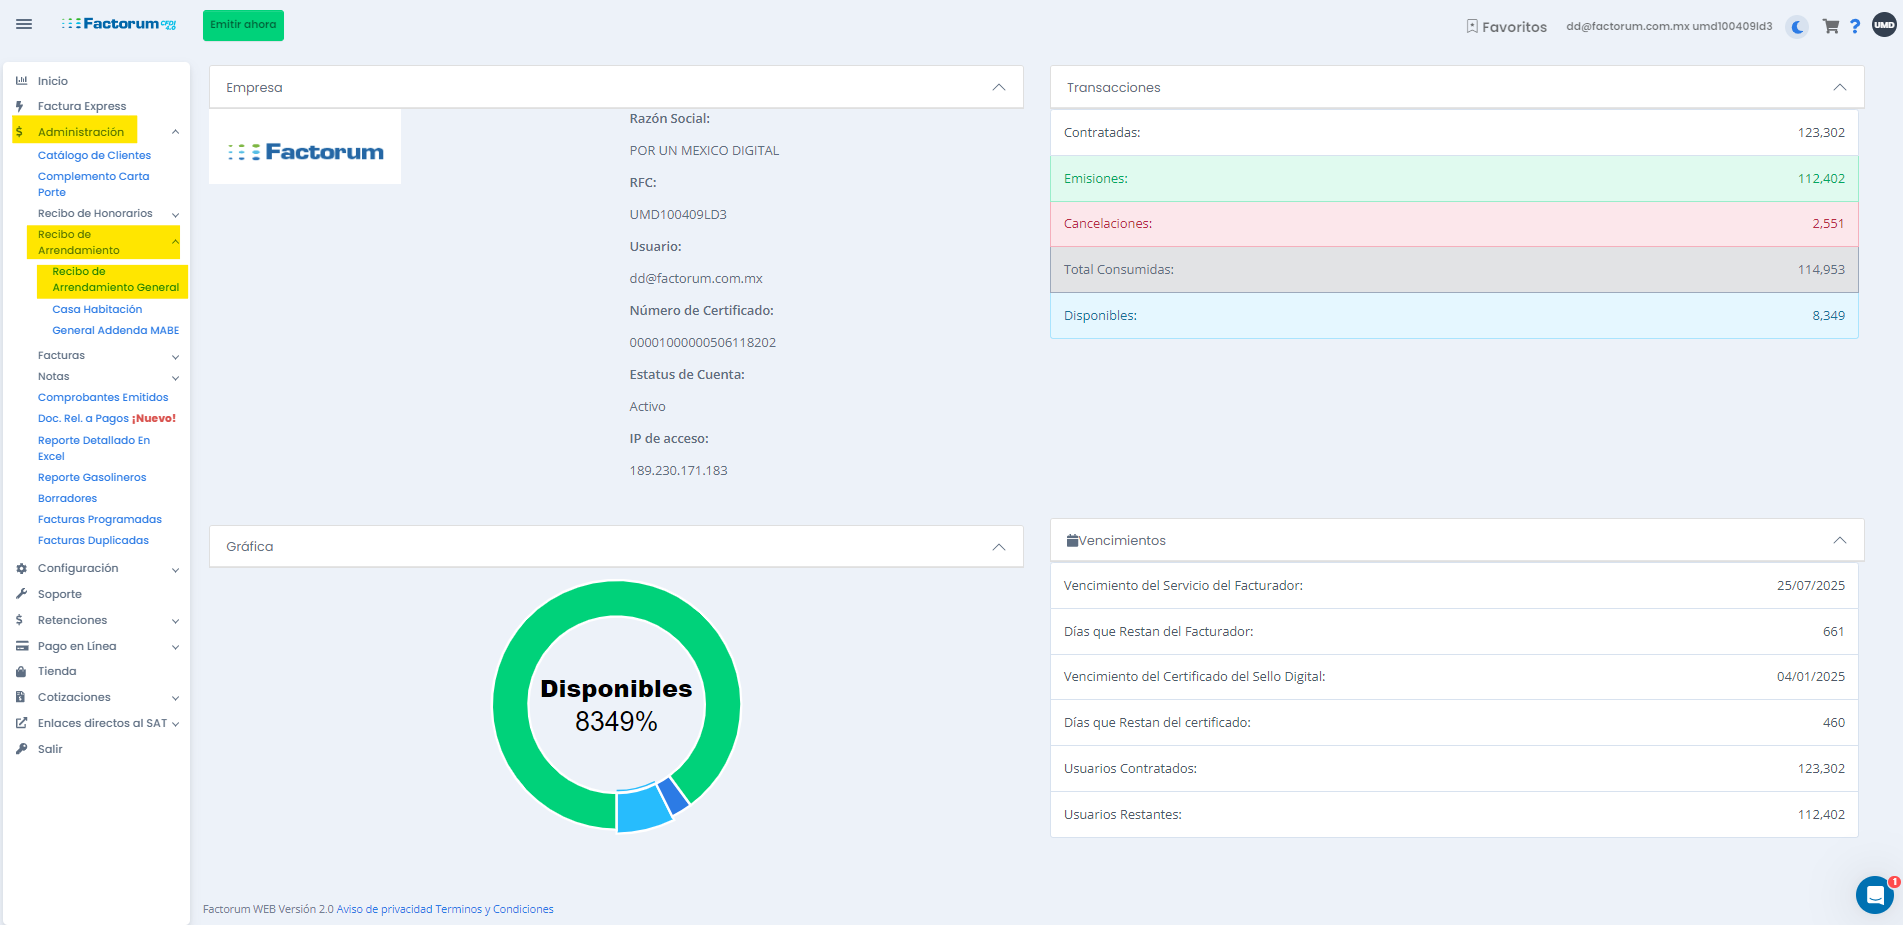Screen dimensions: 1903x925
Task: Click the Factorum logo in header
Action: coord(119,24)
